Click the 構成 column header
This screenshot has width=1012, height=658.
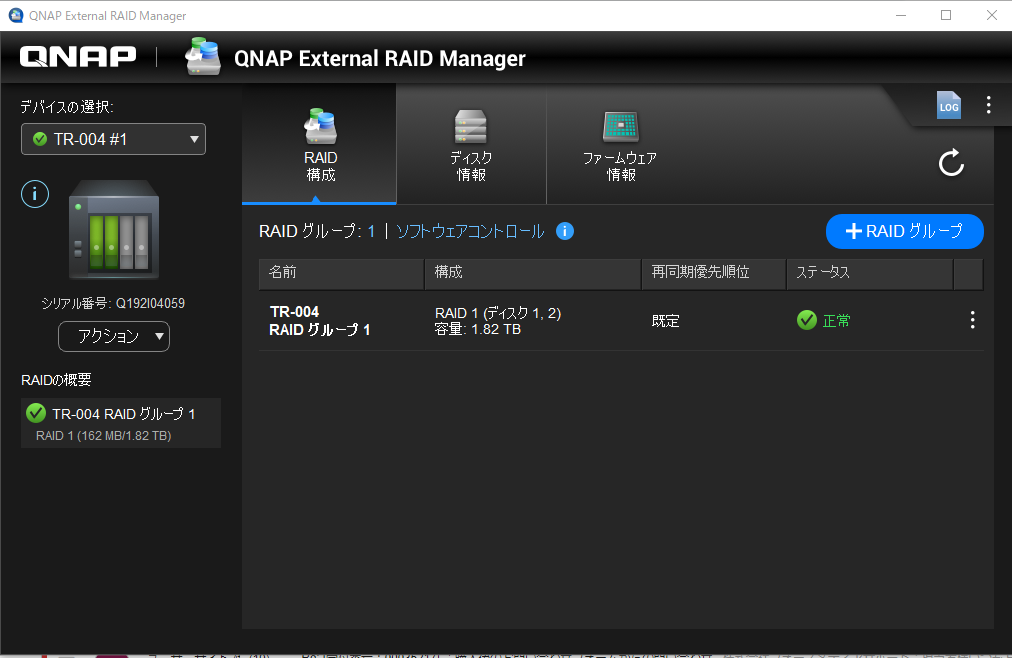533,273
